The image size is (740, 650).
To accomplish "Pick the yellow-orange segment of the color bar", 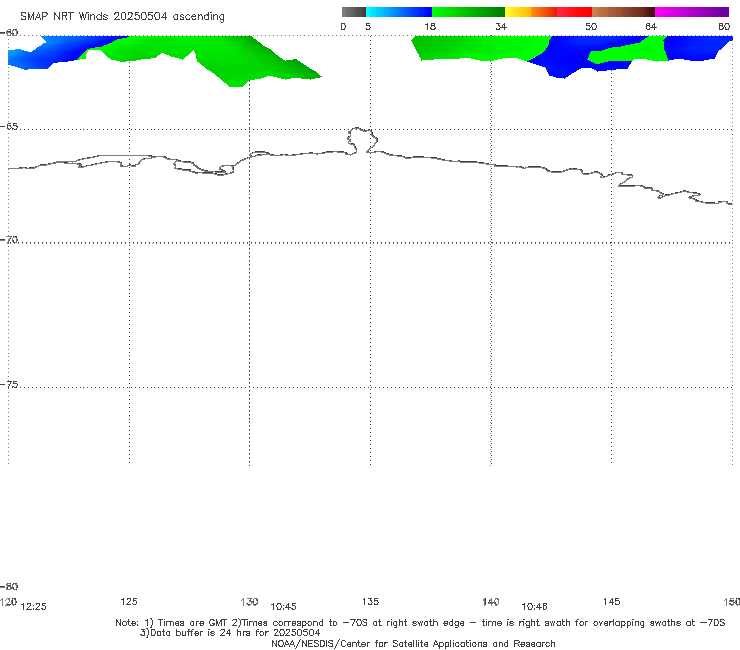I will (x=530, y=12).
